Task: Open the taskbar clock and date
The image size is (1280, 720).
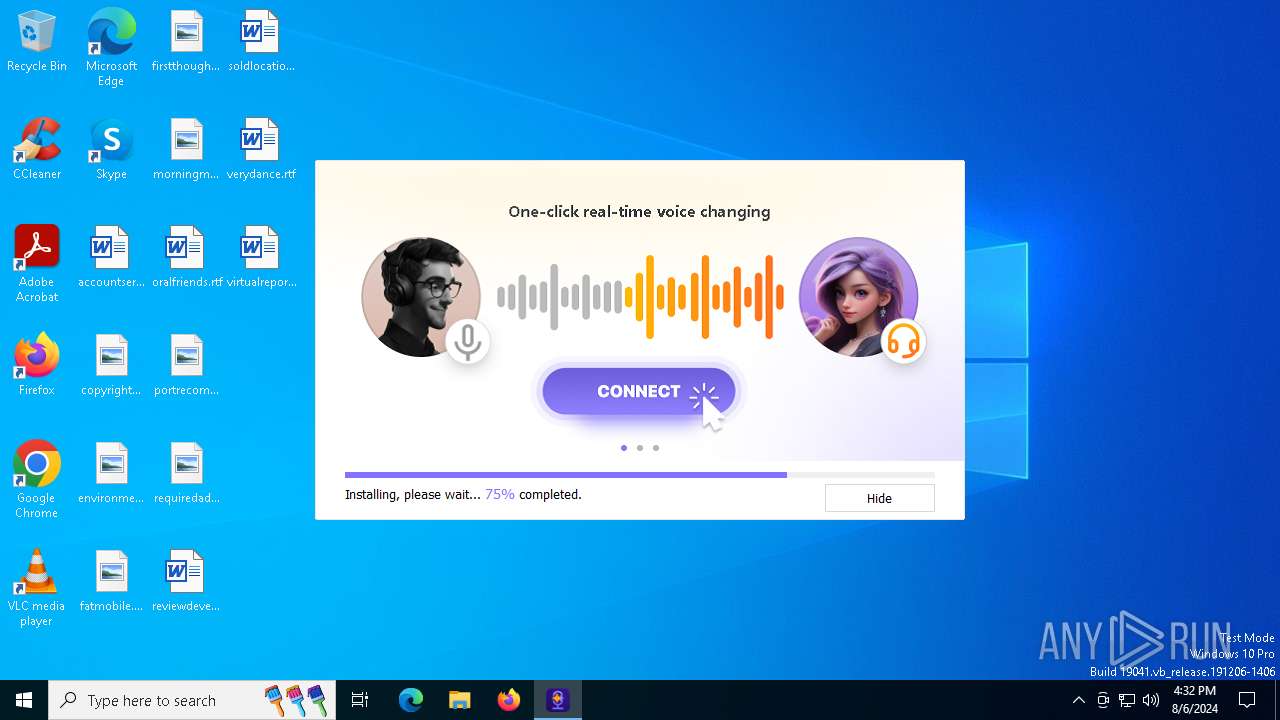Action: [x=1195, y=700]
